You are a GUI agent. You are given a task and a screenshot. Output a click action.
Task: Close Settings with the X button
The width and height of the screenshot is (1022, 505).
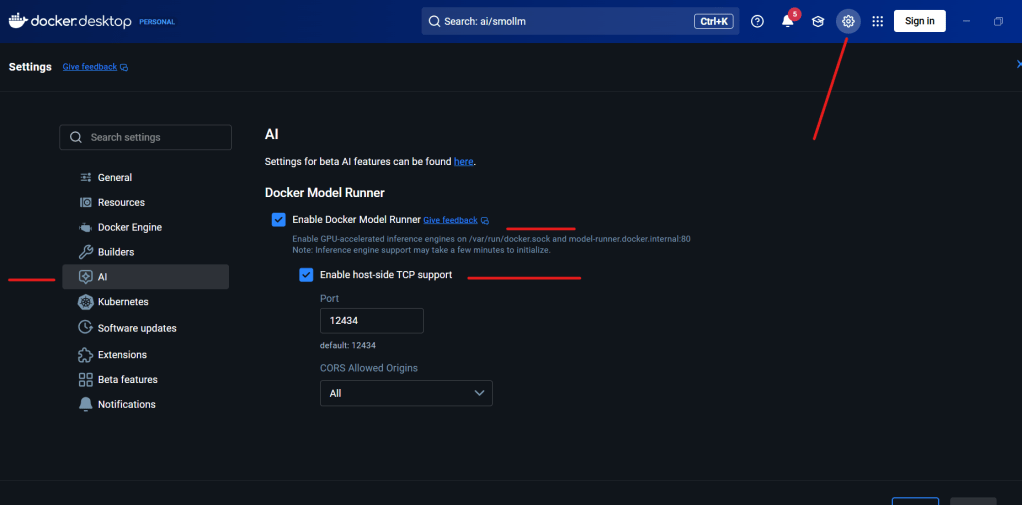point(1018,64)
